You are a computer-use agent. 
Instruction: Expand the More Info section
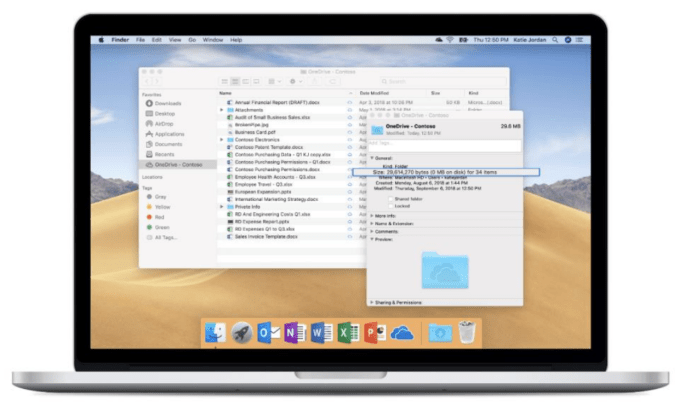pos(372,216)
